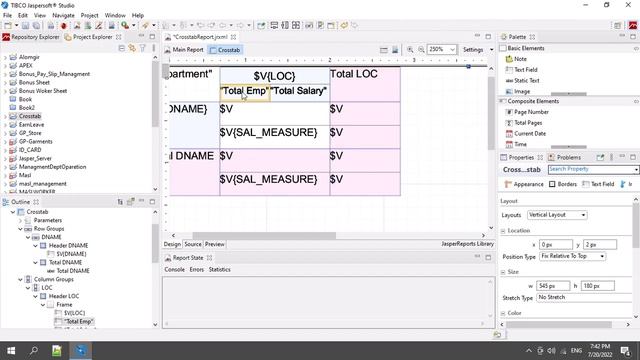Click the Windows Start button
640x360 pixels.
point(11,351)
